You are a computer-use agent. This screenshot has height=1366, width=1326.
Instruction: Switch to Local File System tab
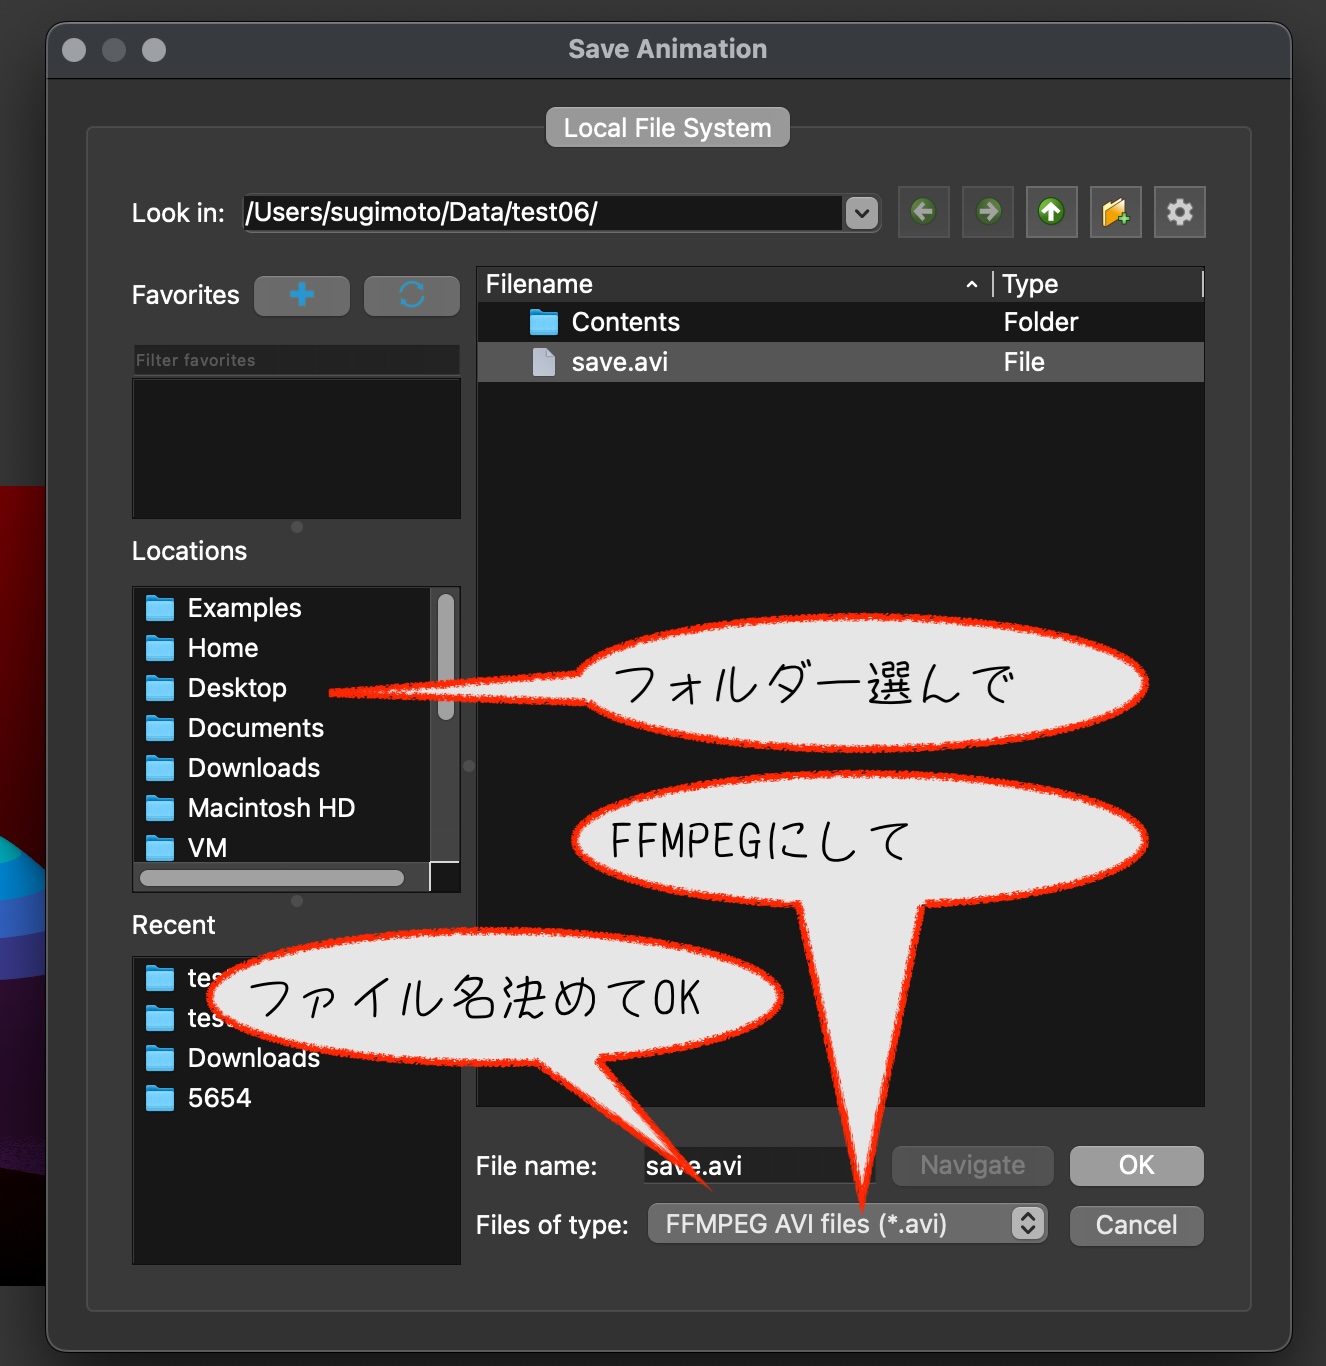(x=667, y=128)
